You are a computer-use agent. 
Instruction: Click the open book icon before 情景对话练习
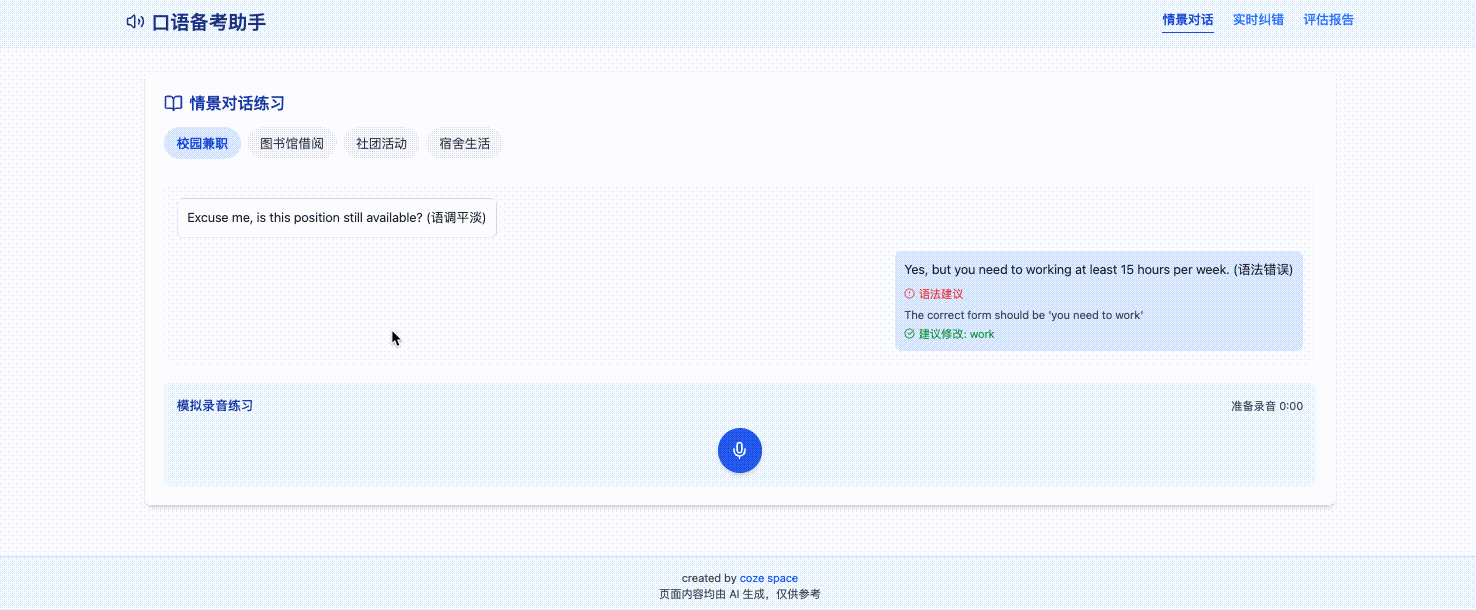coord(172,103)
